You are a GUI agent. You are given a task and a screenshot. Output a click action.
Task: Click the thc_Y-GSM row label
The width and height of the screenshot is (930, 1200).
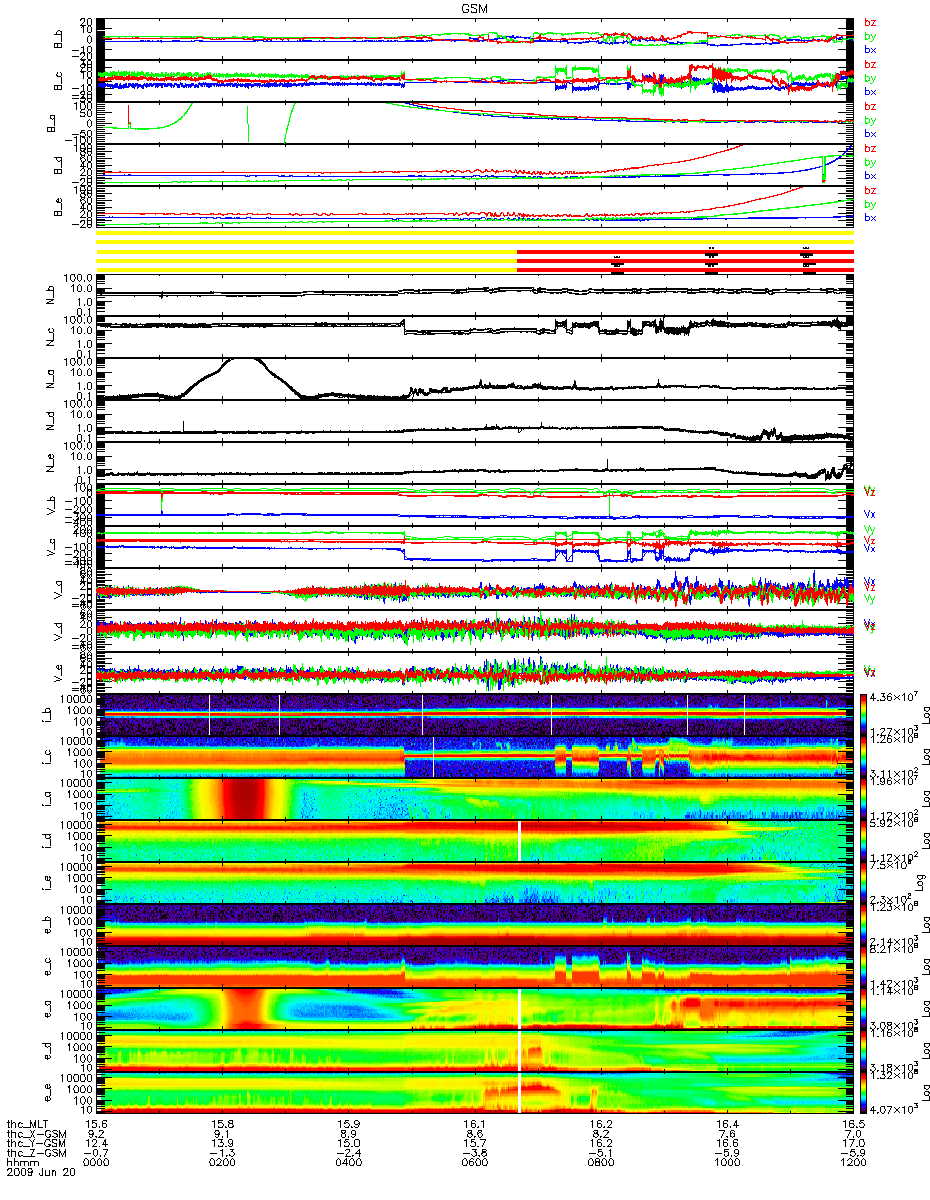click(37, 1143)
